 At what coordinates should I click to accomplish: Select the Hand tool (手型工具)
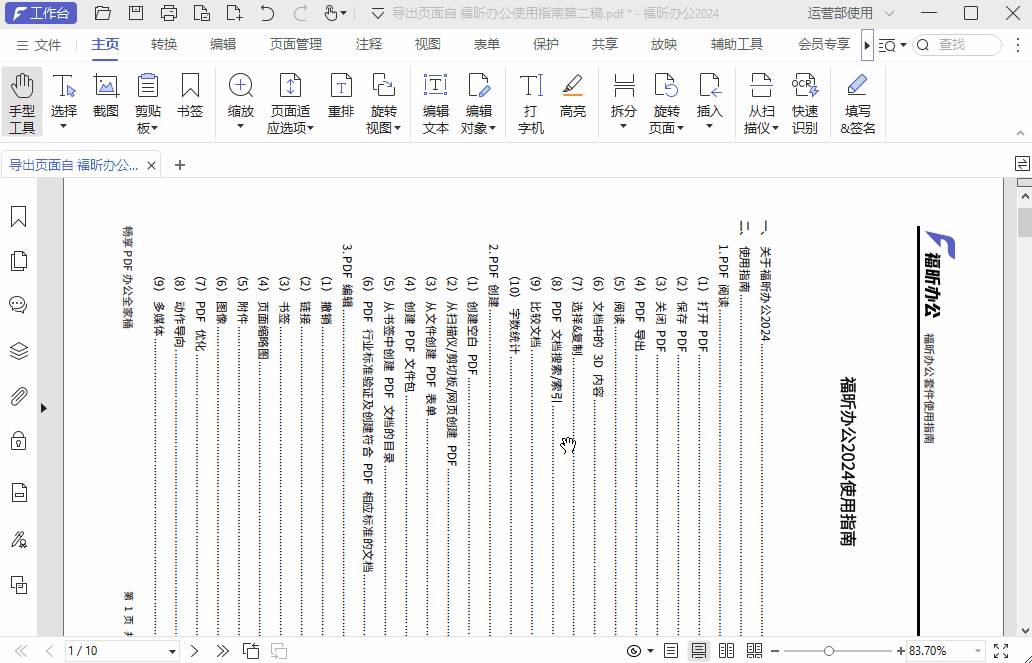coord(22,102)
